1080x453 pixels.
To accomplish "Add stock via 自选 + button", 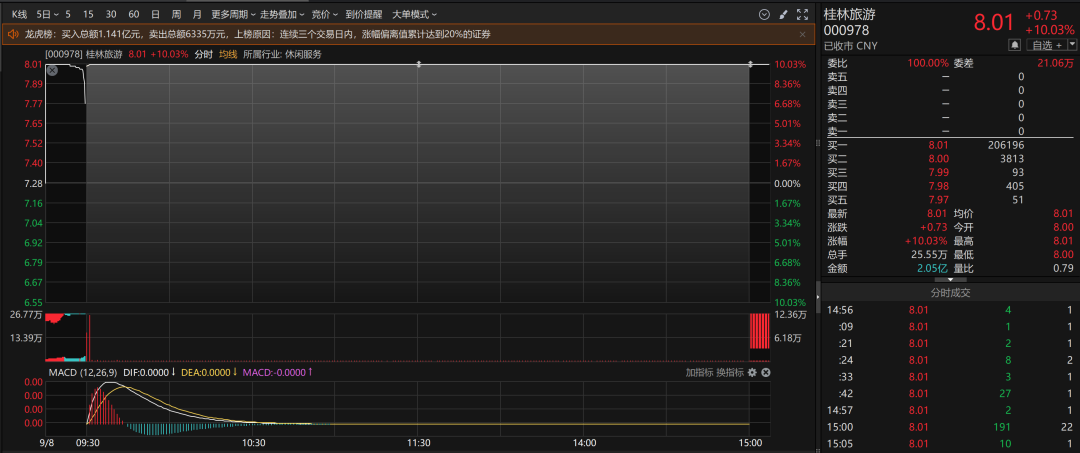I will [1046, 45].
